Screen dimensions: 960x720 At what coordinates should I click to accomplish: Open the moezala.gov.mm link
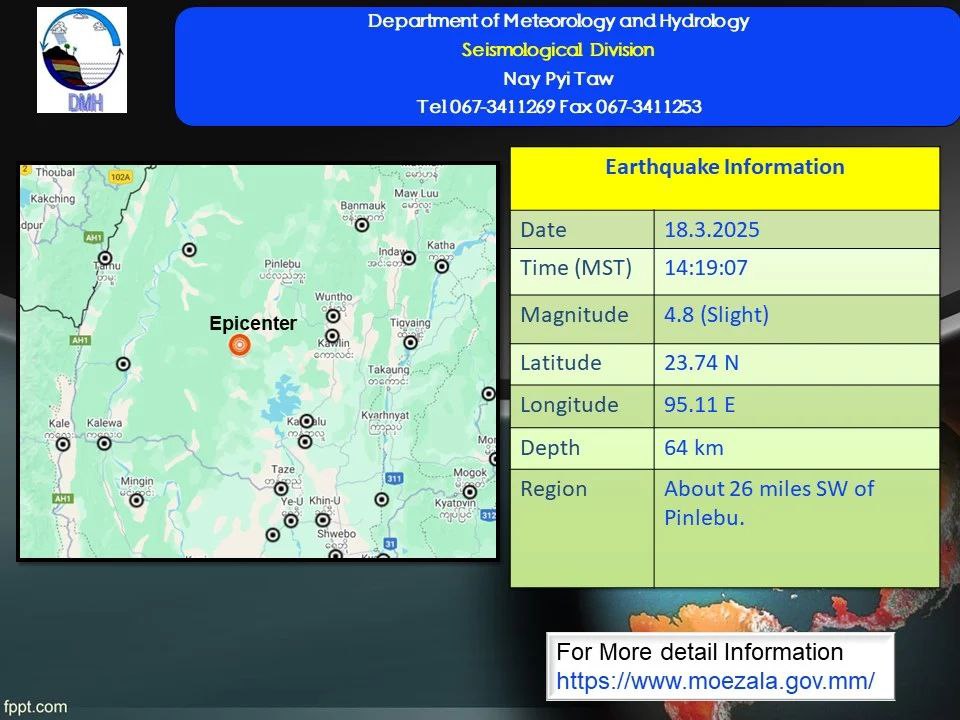[x=715, y=681]
